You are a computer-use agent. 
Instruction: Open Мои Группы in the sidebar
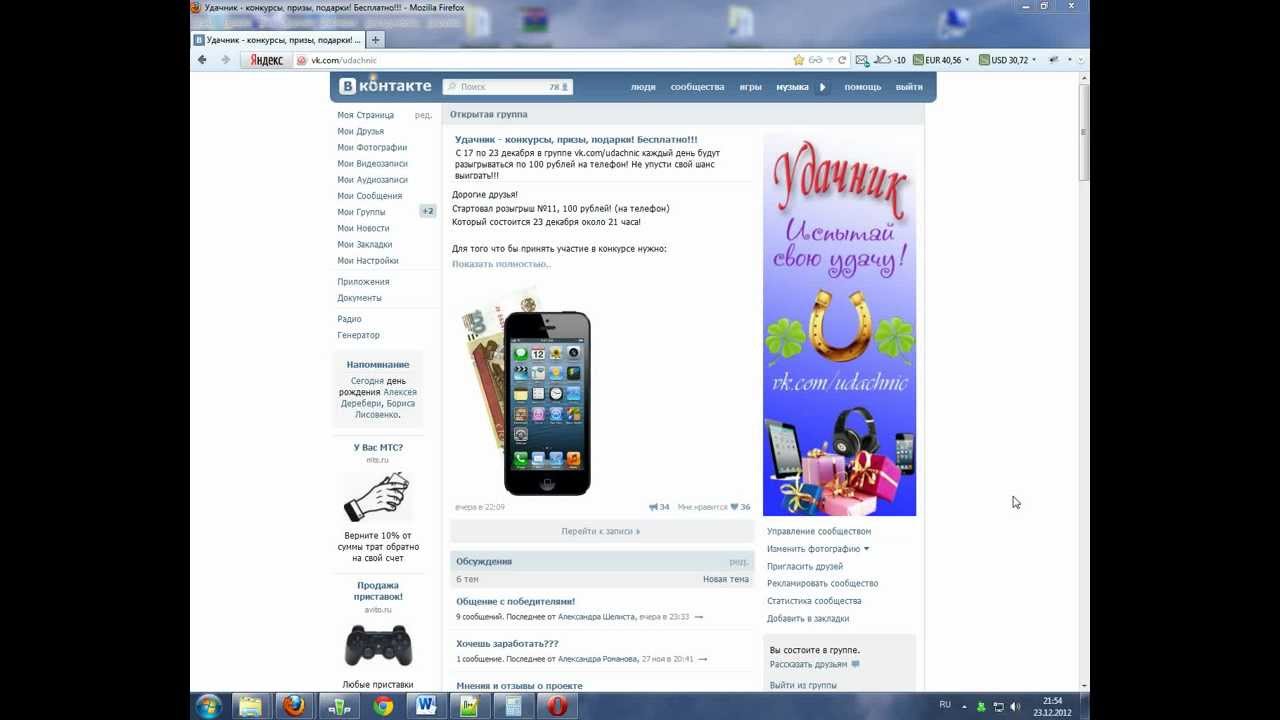tap(361, 212)
